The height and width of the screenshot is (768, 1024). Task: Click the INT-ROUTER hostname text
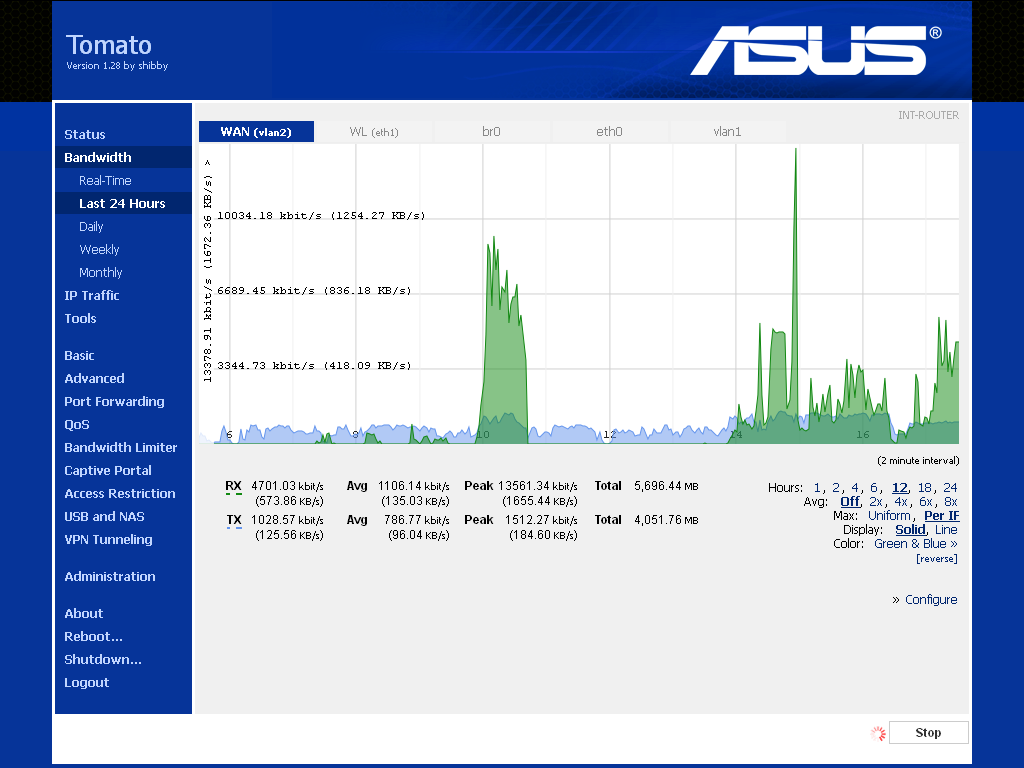928,116
